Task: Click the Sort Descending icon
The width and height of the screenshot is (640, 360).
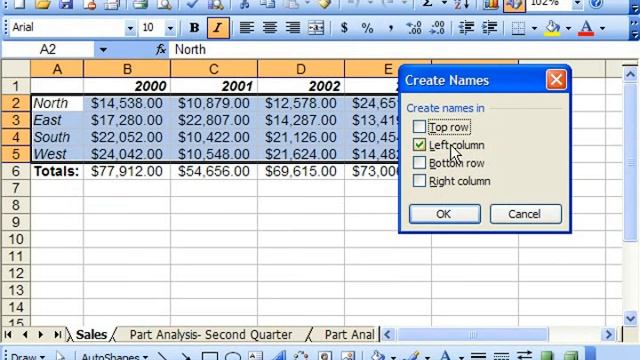Action: click(x=462, y=4)
